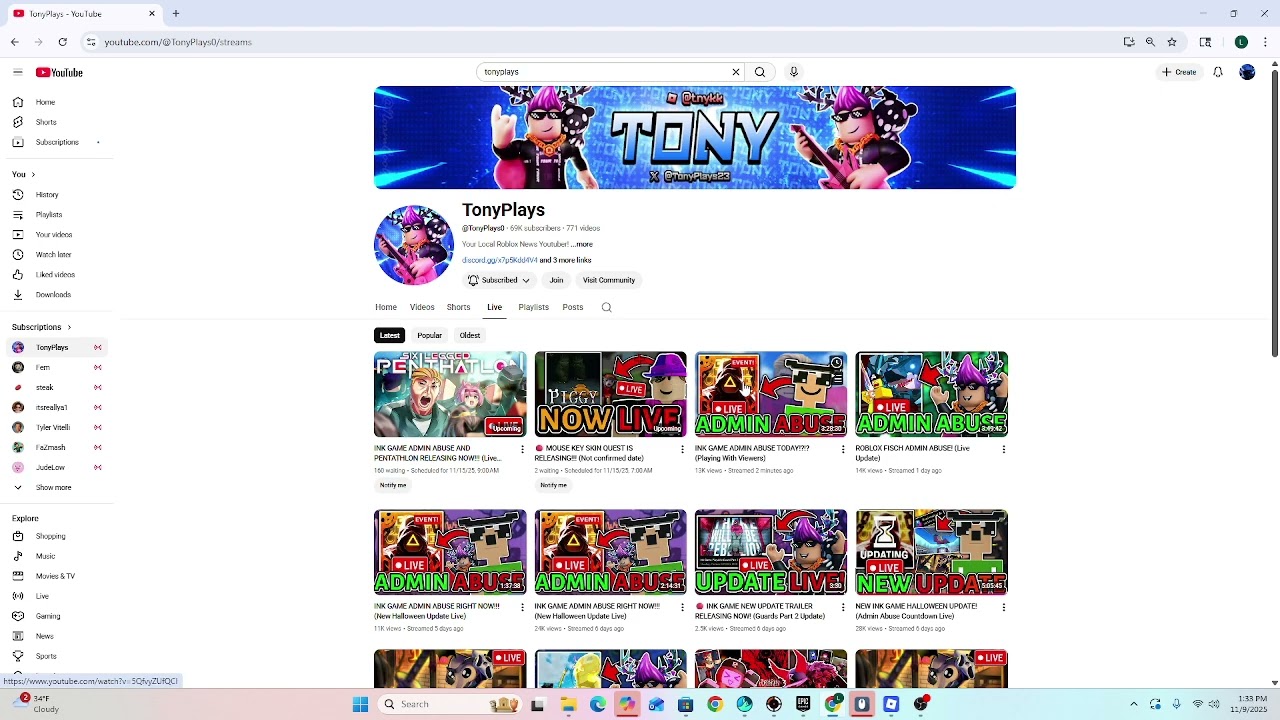
Task: Clear the search box with X
Action: 736,72
